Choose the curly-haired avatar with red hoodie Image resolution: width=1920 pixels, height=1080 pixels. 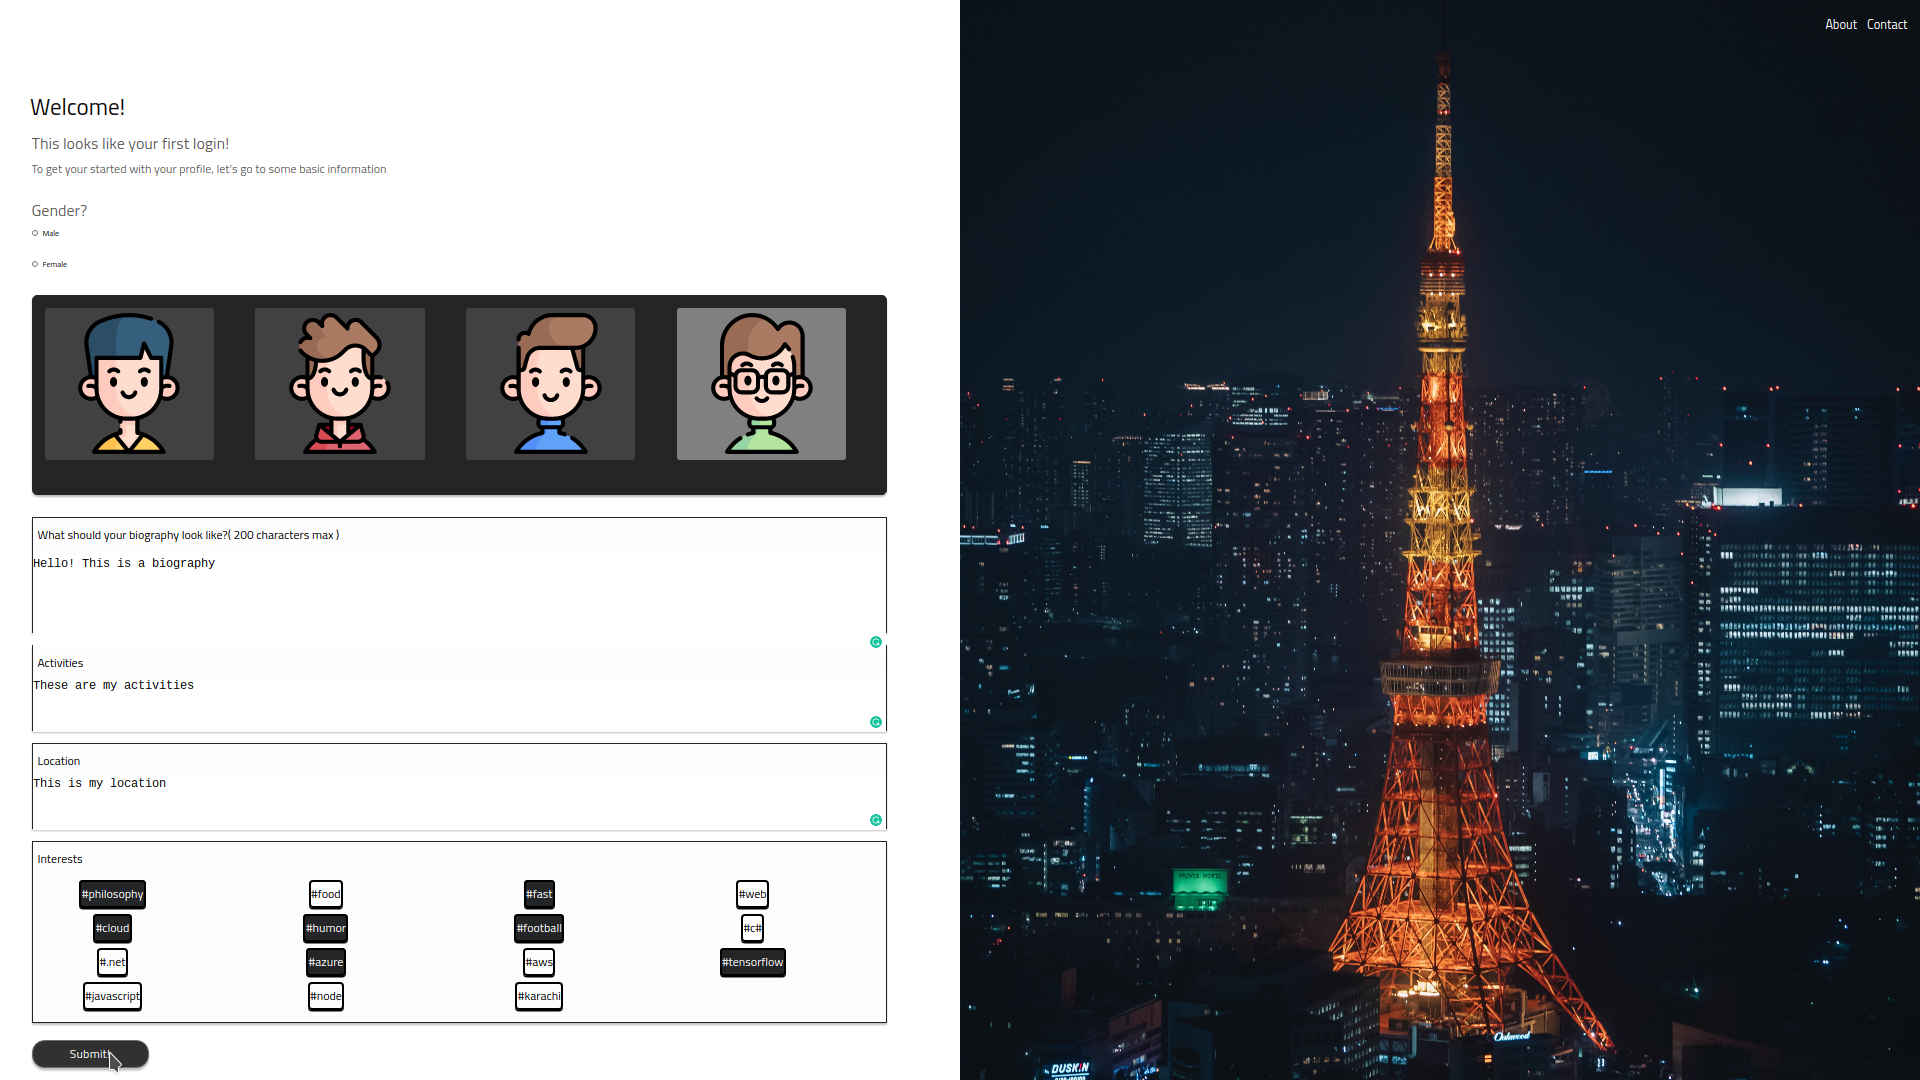click(340, 384)
